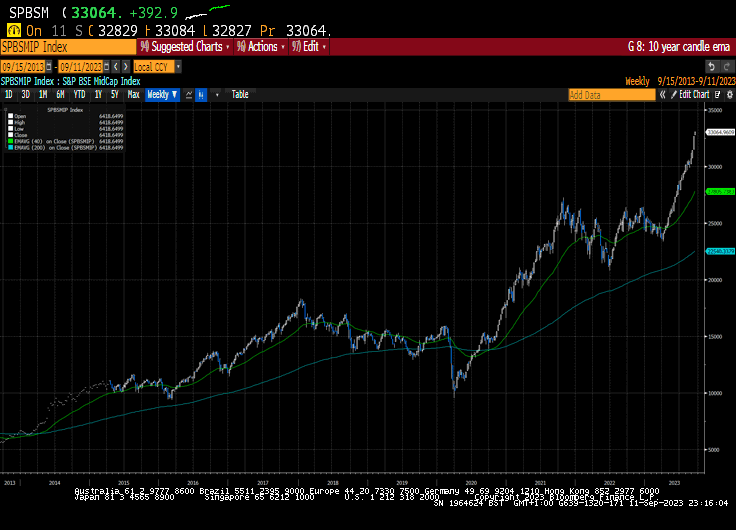
Task: Open the Edit dropdown menu
Action: (x=309, y=46)
